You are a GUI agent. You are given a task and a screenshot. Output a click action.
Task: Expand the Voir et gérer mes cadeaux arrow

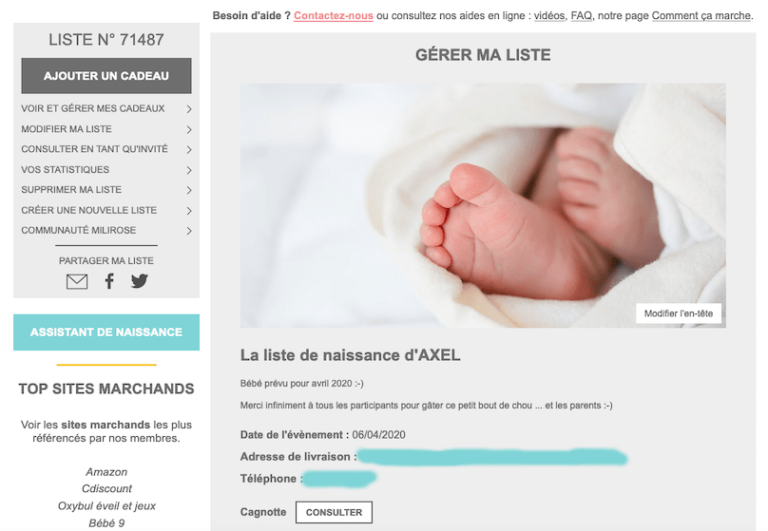coord(189,109)
